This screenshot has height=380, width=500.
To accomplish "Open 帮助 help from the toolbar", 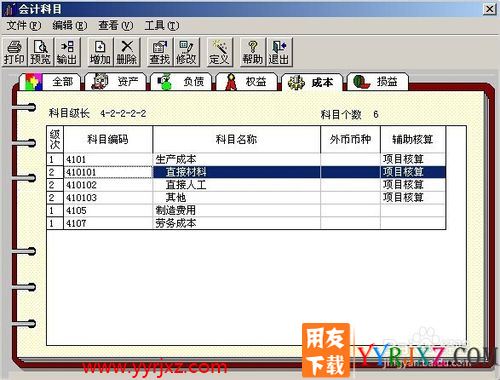I will (252, 52).
